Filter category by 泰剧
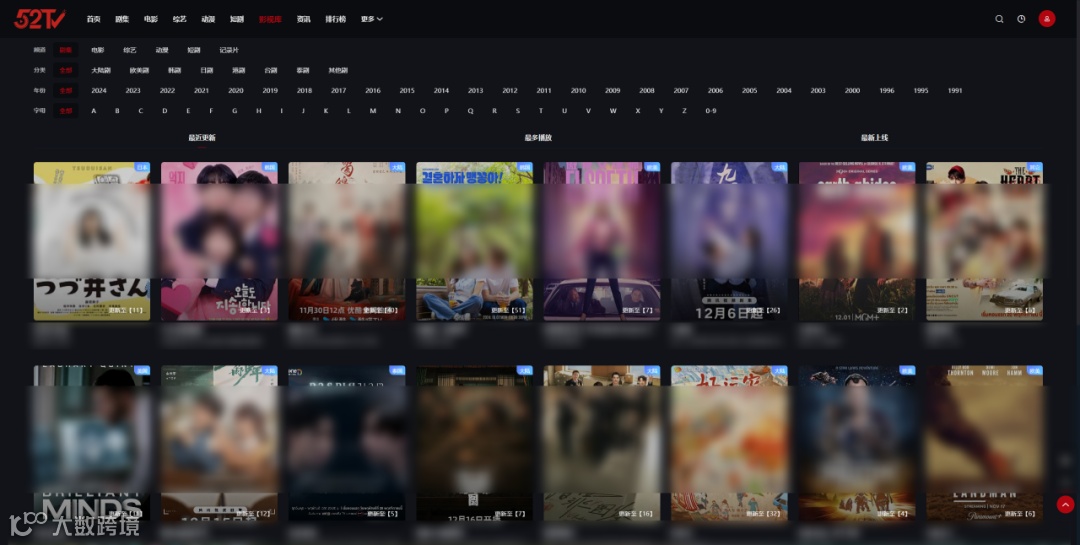 click(302, 70)
